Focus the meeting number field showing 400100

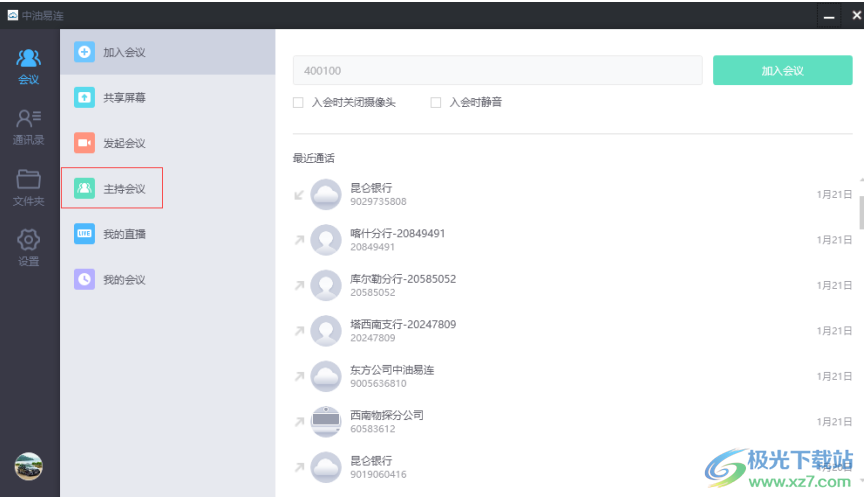(498, 70)
